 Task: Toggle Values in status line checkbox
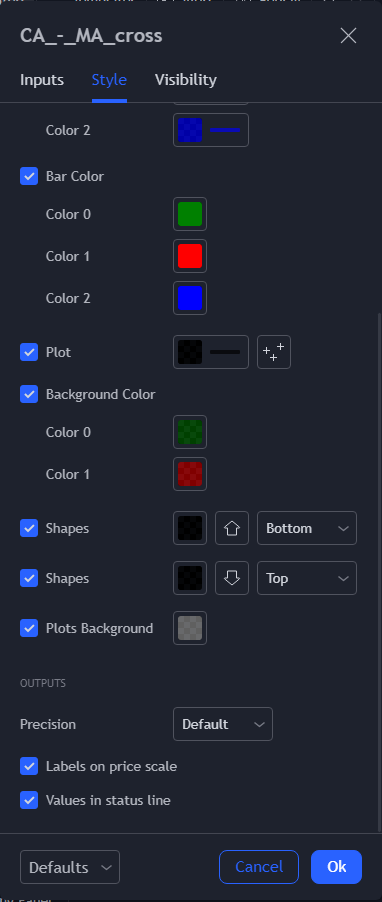[x=29, y=800]
